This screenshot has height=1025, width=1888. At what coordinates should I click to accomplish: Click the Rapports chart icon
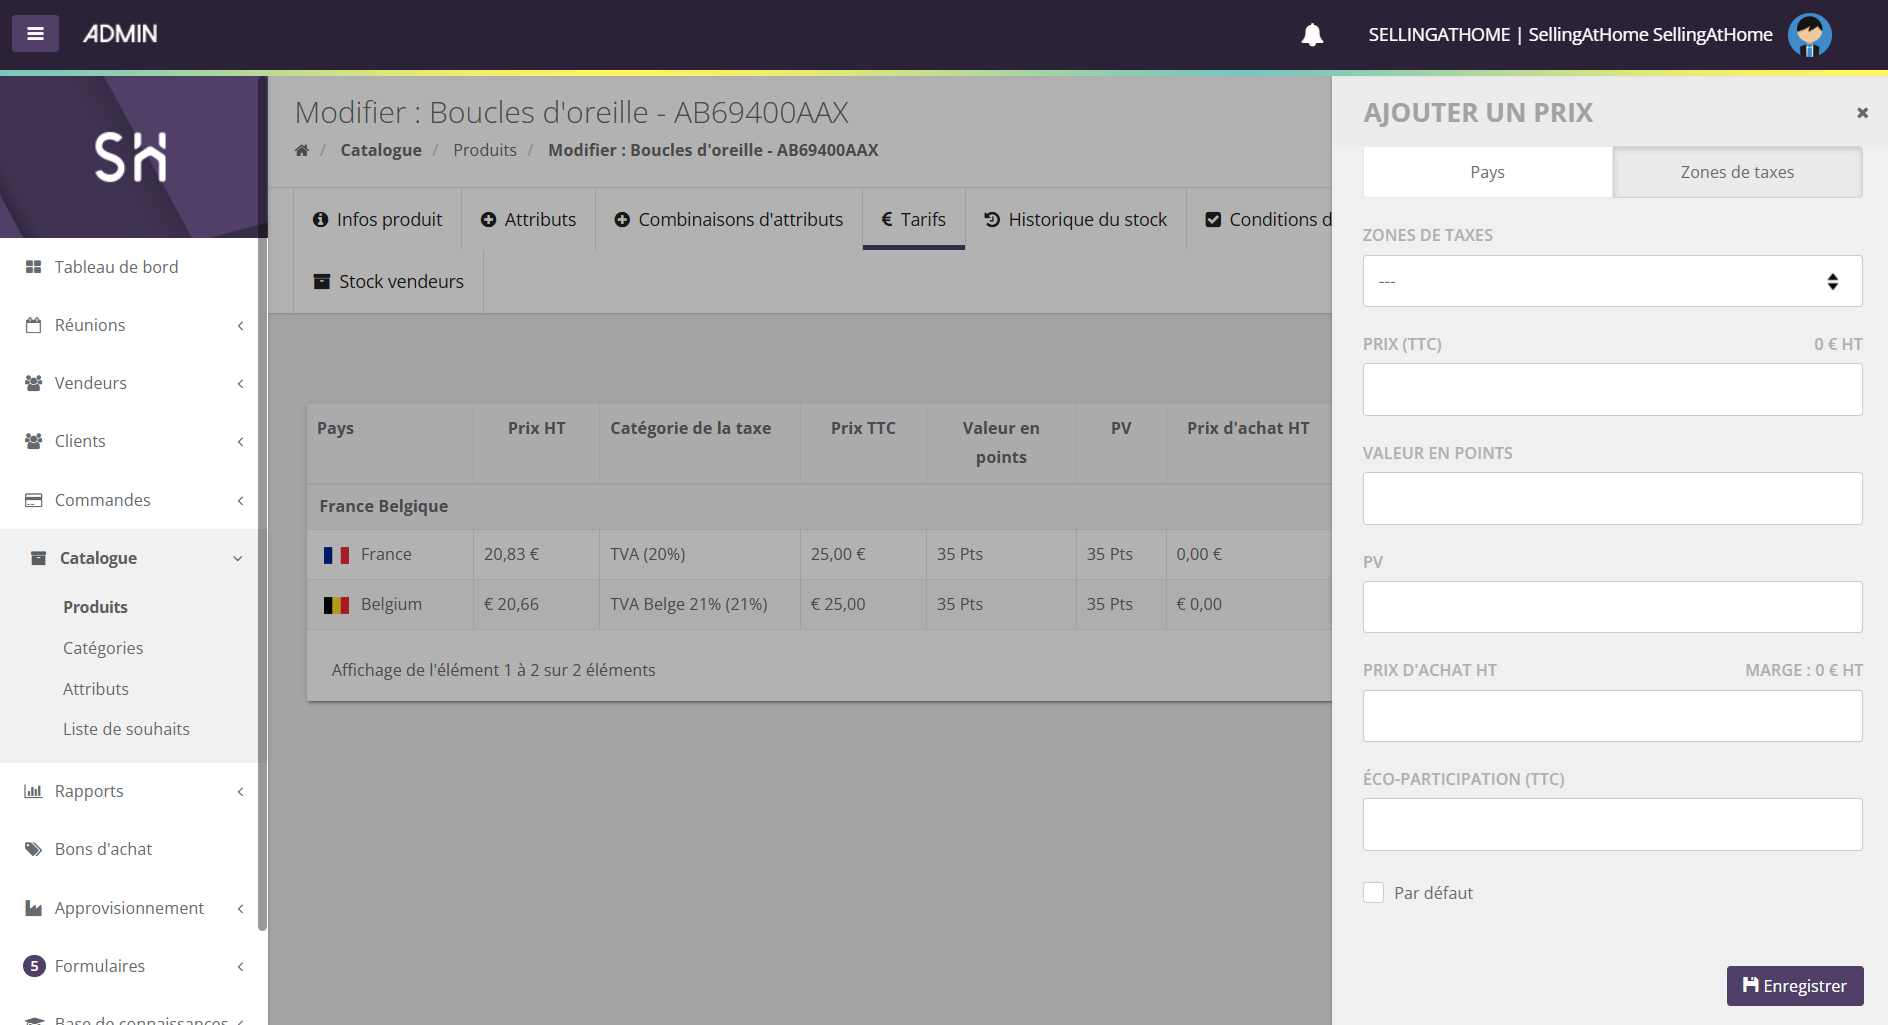point(33,791)
